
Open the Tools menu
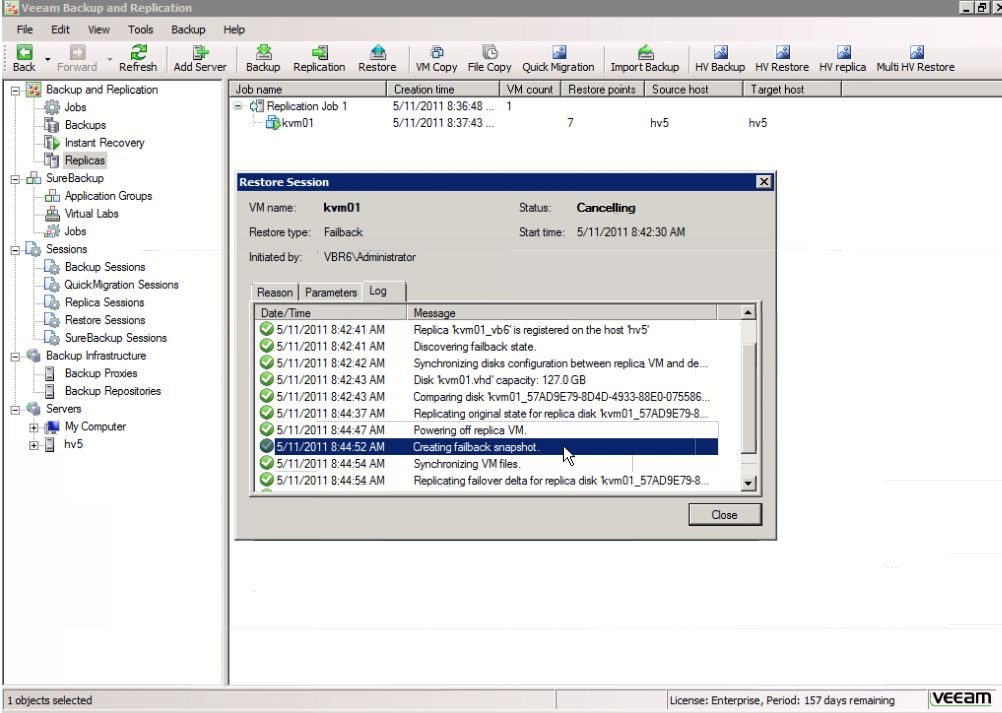point(140,29)
